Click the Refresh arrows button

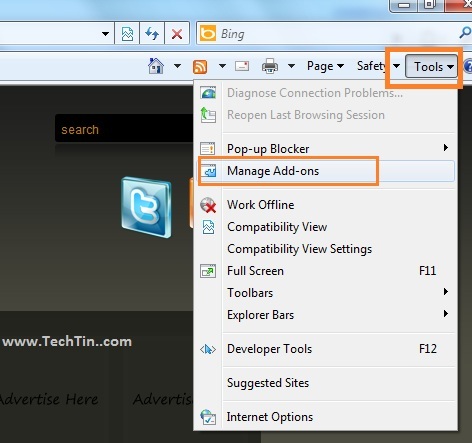(152, 33)
